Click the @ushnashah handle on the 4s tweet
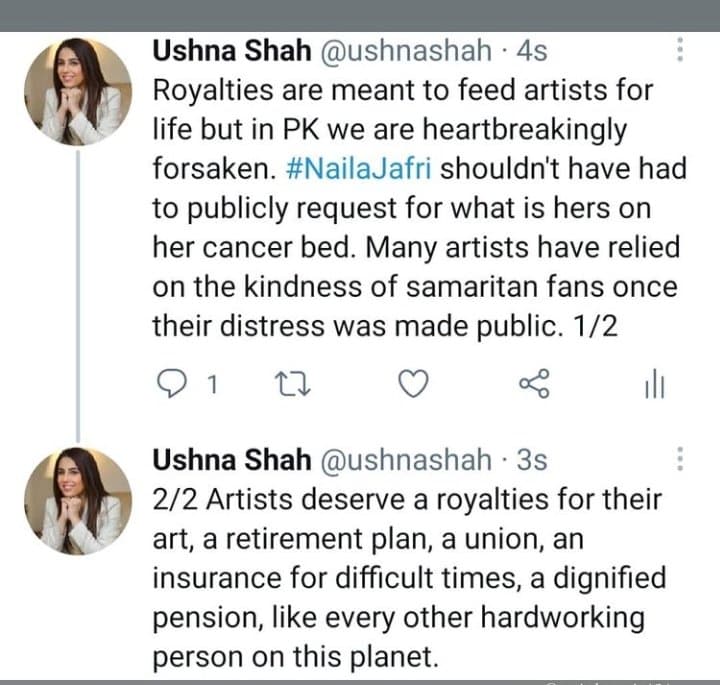Image resolution: width=720 pixels, height=685 pixels. [x=405, y=51]
